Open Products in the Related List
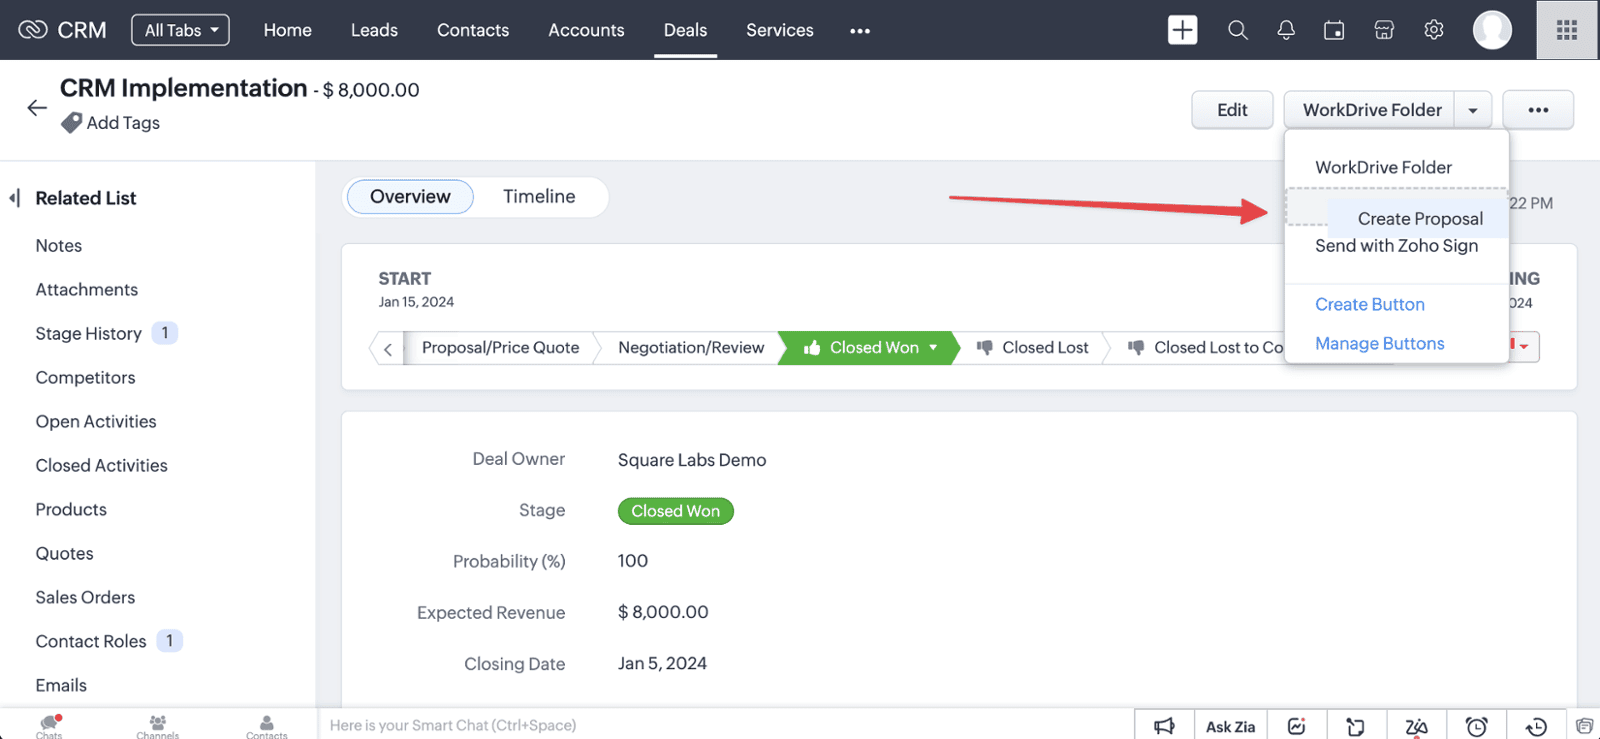The width and height of the screenshot is (1600, 739). coord(71,510)
